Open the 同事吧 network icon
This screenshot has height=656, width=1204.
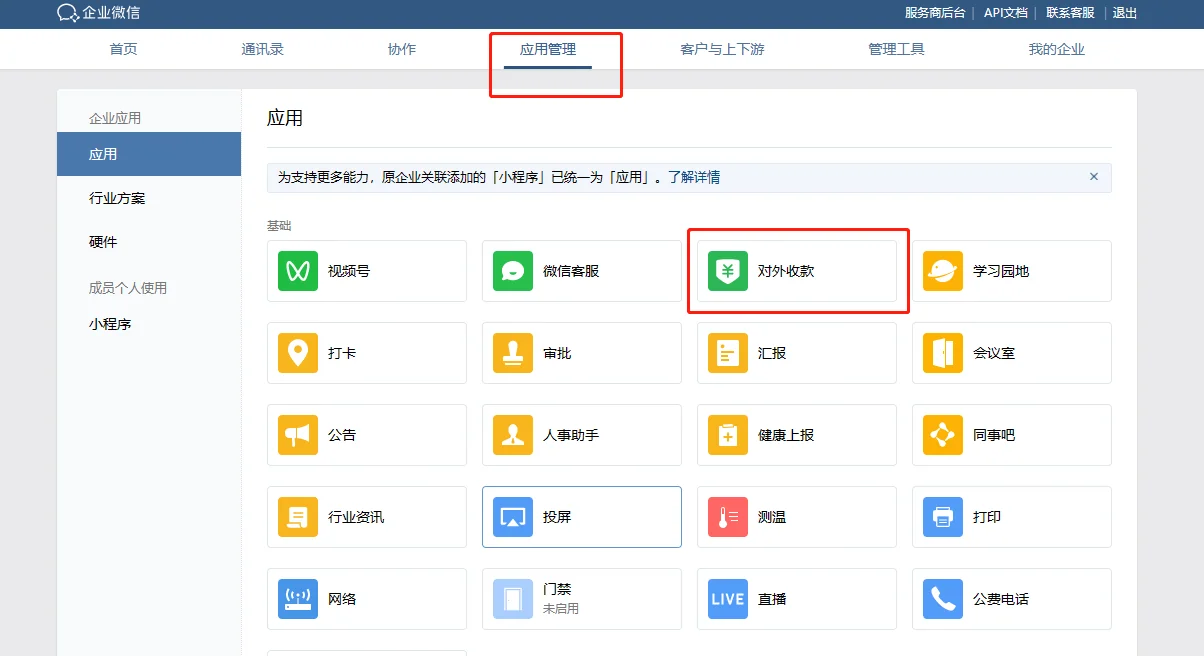click(x=943, y=435)
